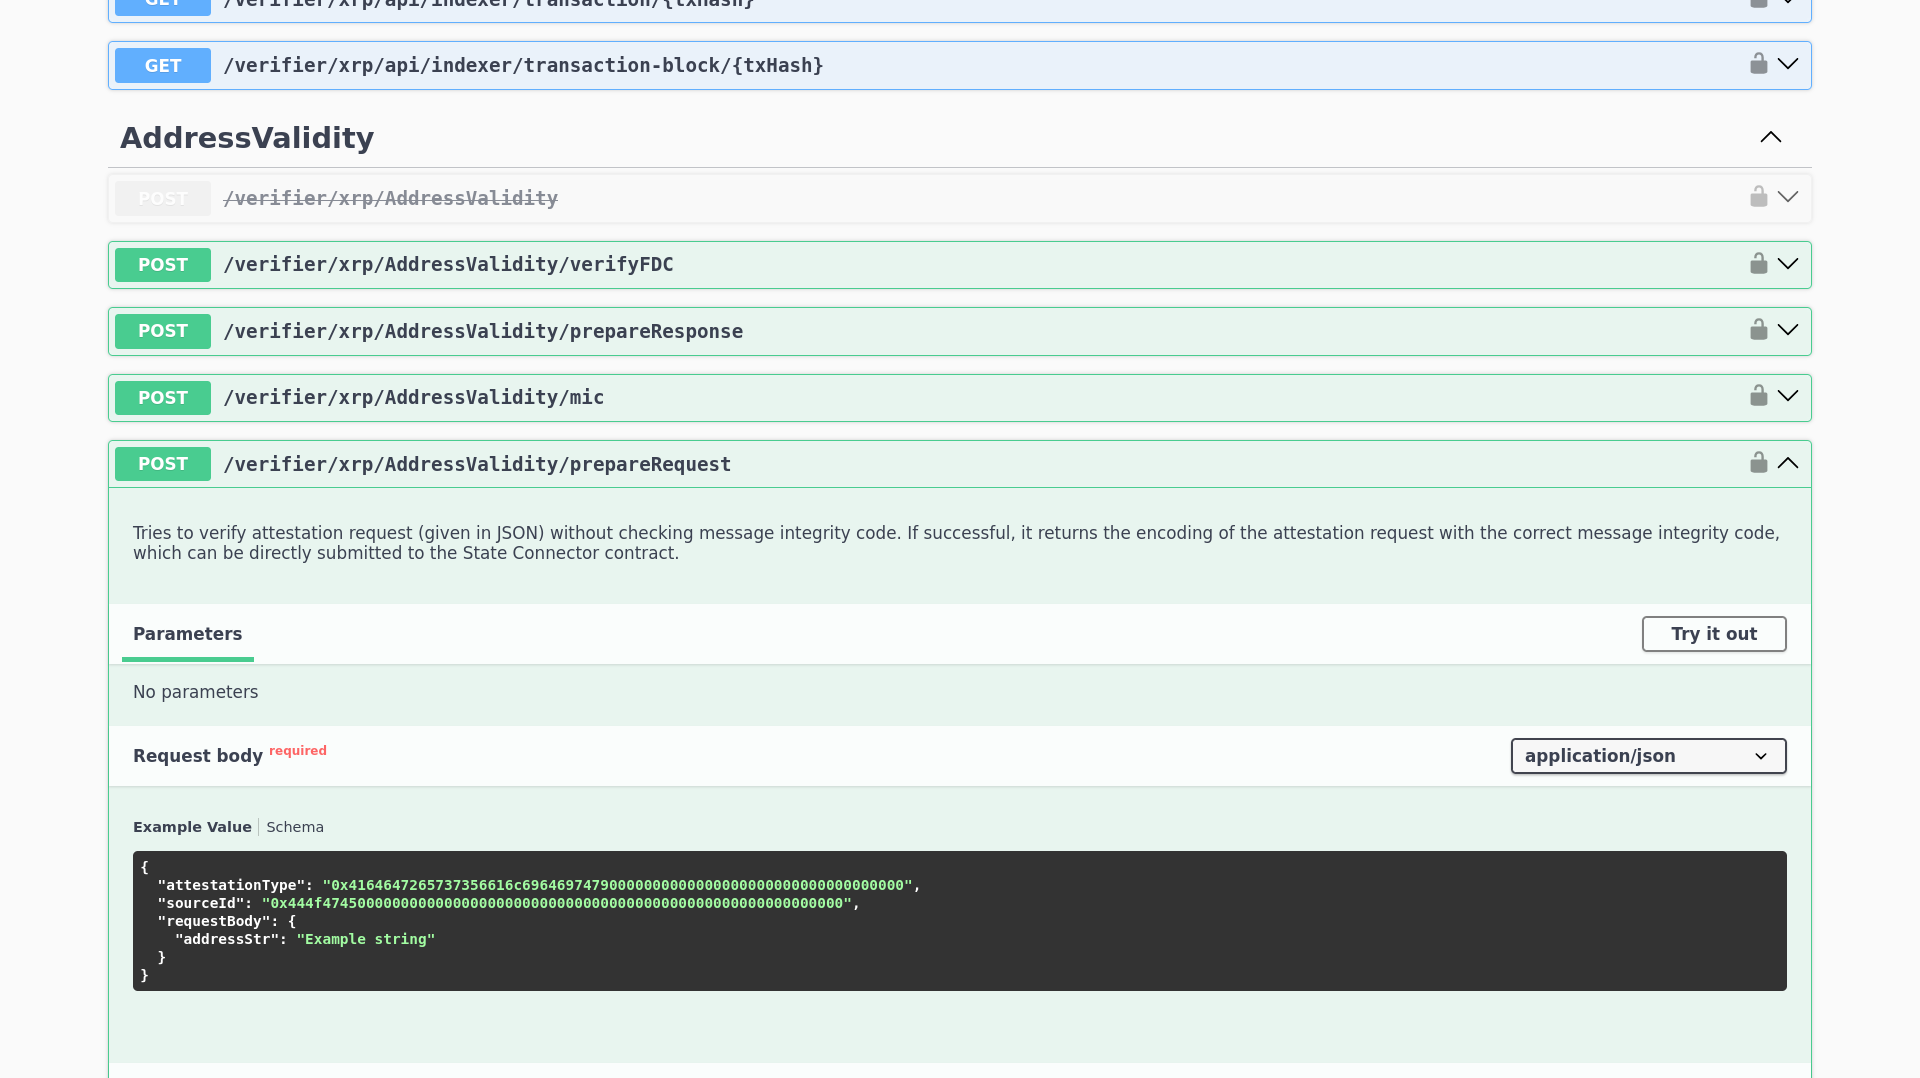Screen dimensions: 1920x1078
Task: Expand the deprecated AddressValidity POST endpoint
Action: pos(1789,196)
